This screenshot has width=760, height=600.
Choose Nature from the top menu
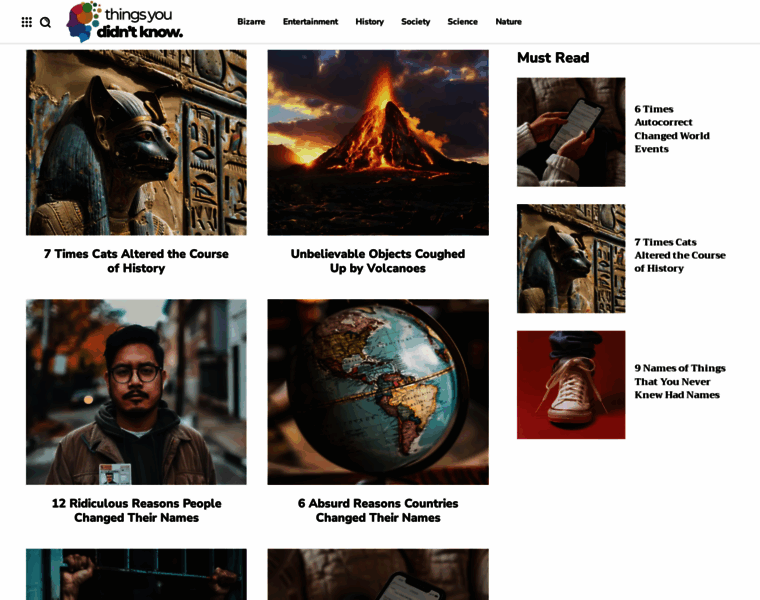pyautogui.click(x=508, y=22)
